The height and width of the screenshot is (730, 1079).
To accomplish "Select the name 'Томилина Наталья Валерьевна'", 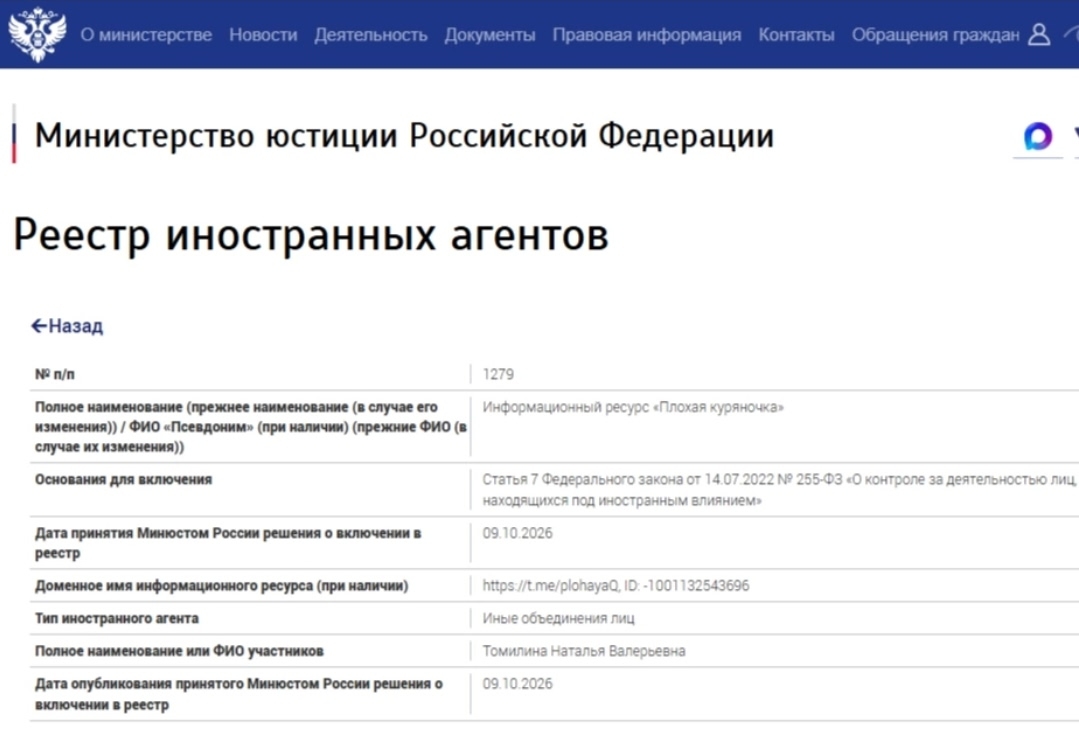I will click(584, 651).
